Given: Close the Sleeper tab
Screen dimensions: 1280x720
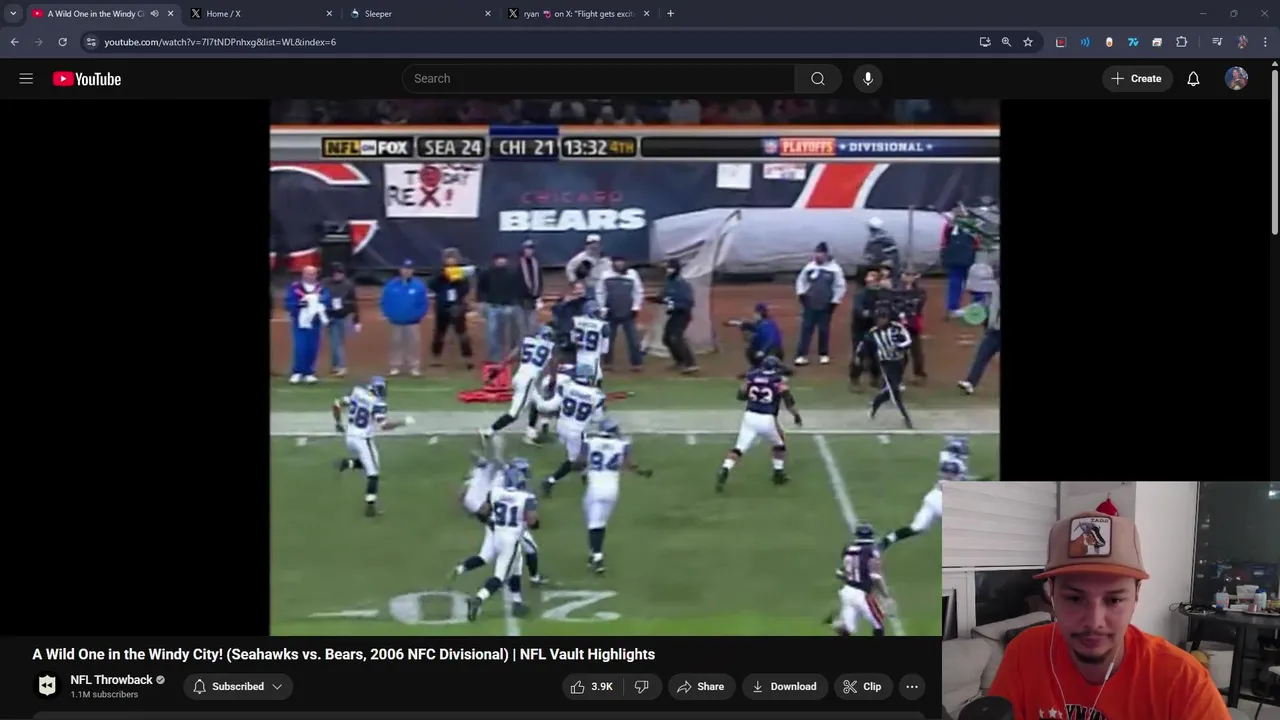Looking at the screenshot, I should point(488,14).
